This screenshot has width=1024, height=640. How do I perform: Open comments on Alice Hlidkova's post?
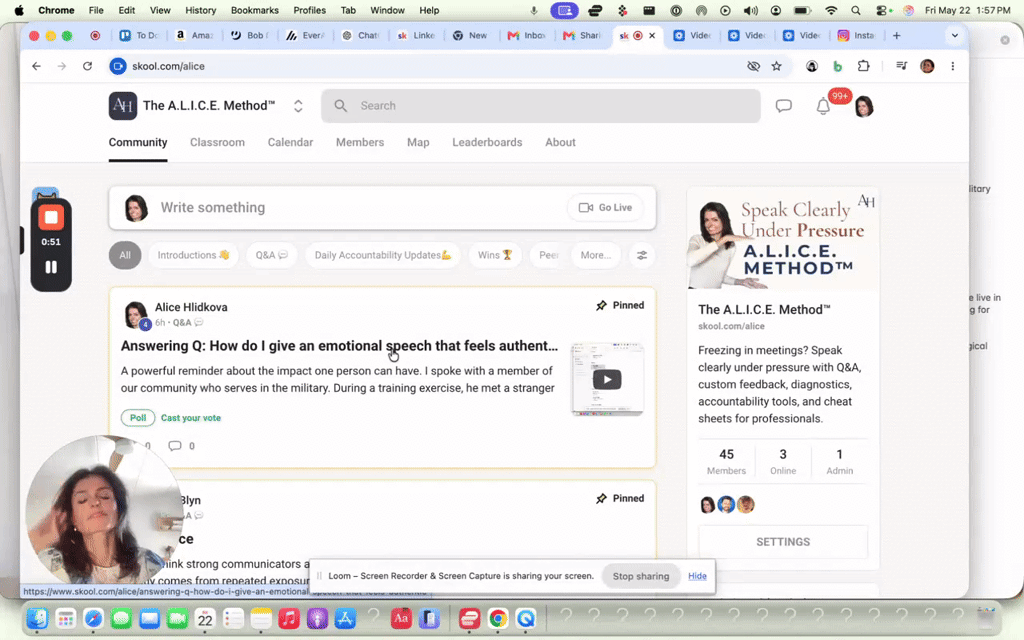coord(182,446)
